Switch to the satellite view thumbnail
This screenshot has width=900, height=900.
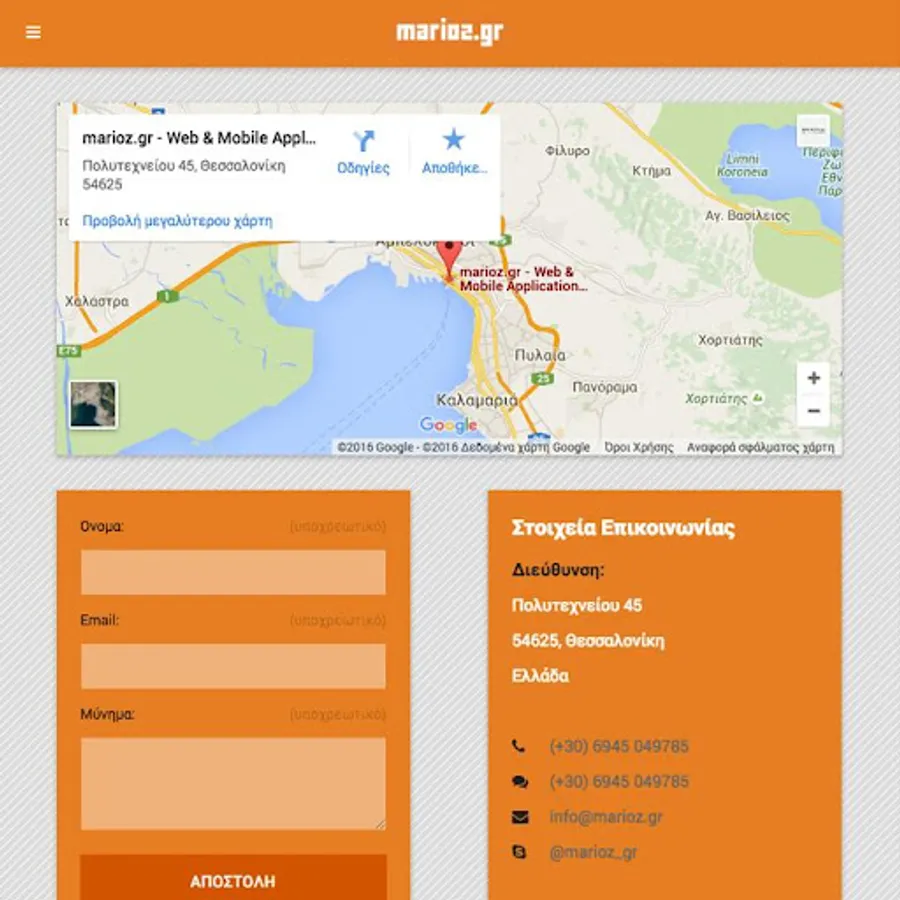pos(93,405)
